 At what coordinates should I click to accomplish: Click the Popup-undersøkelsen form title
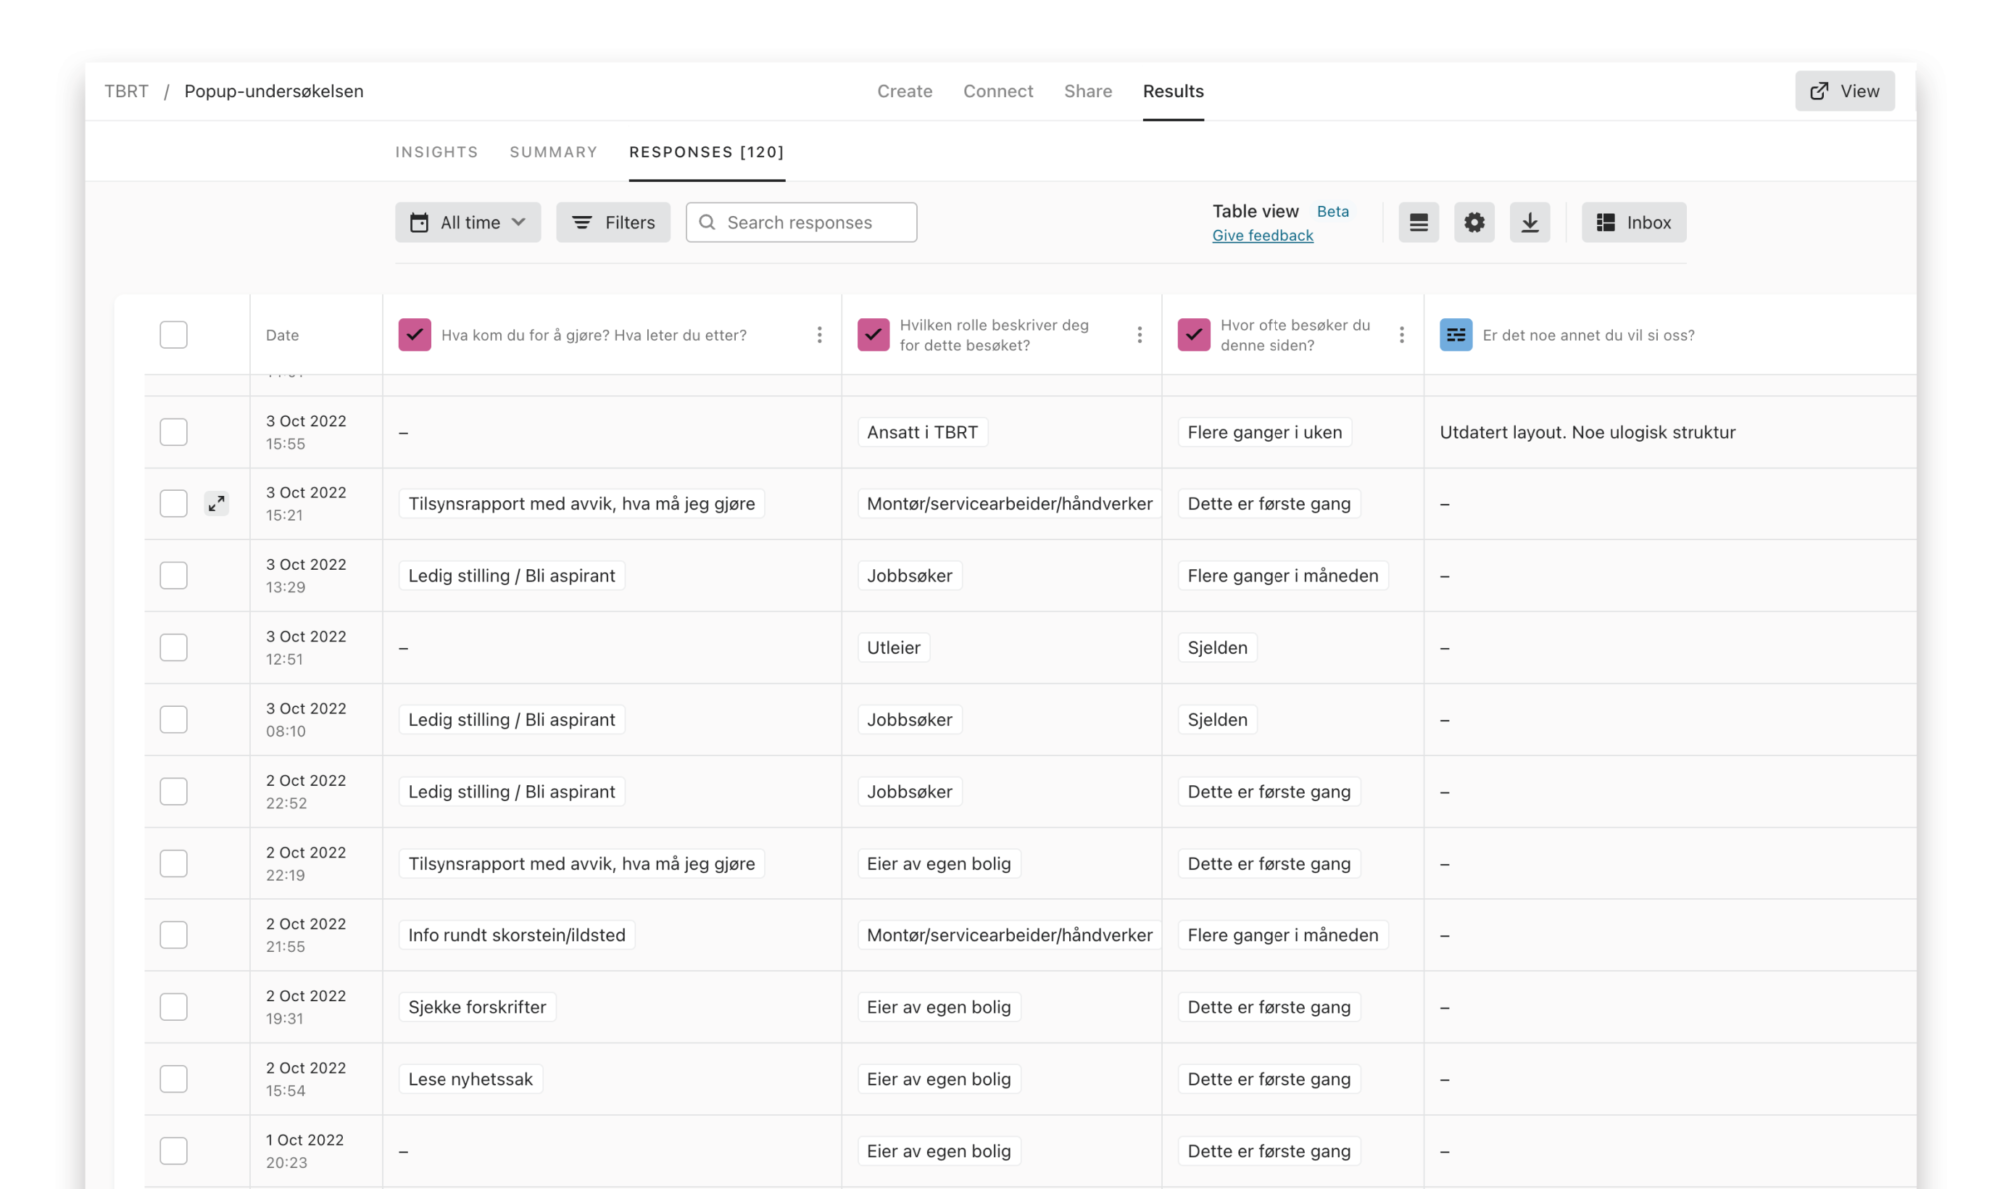click(274, 91)
